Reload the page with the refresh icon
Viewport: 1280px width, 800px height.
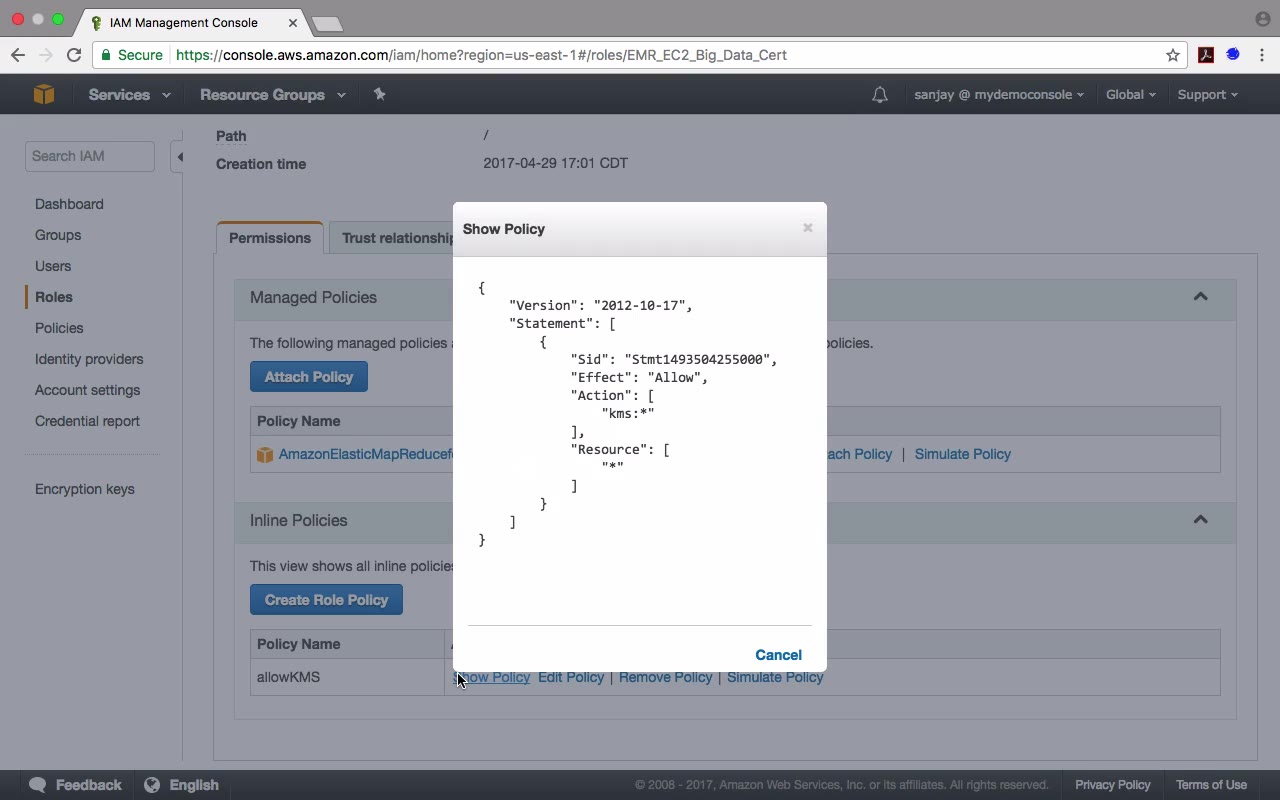point(74,55)
